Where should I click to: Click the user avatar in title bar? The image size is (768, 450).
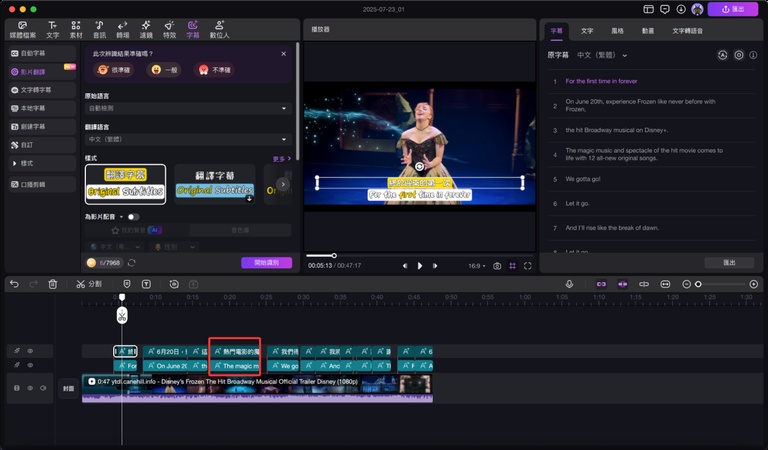click(697, 9)
